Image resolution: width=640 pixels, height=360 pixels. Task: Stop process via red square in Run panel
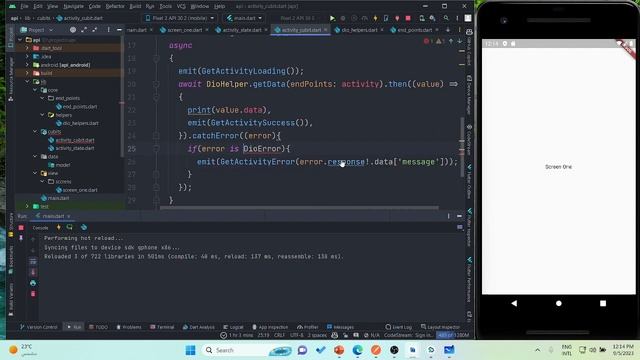click(x=21, y=227)
